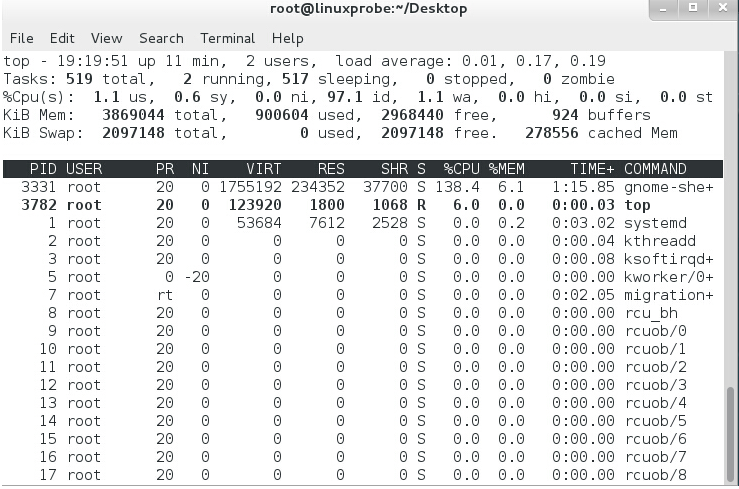Click the 3869044 total memory value
Viewport: 739px width, 489px height.
point(133,115)
